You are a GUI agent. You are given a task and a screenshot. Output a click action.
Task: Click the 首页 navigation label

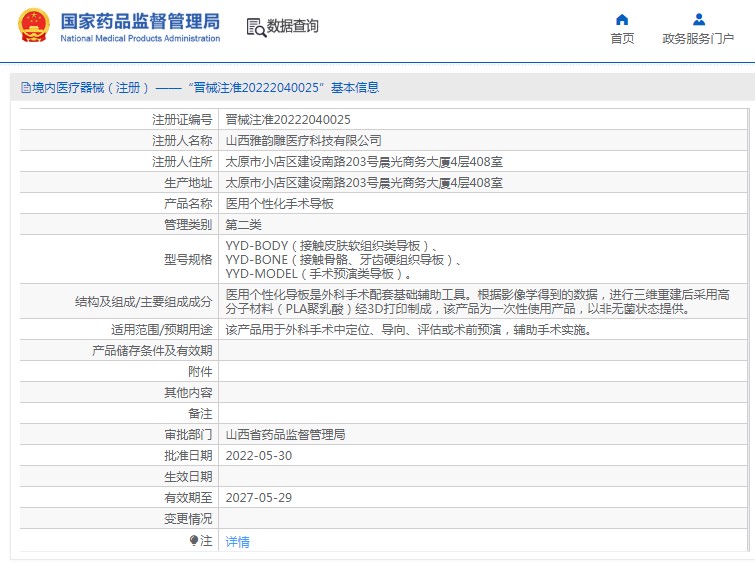click(622, 39)
